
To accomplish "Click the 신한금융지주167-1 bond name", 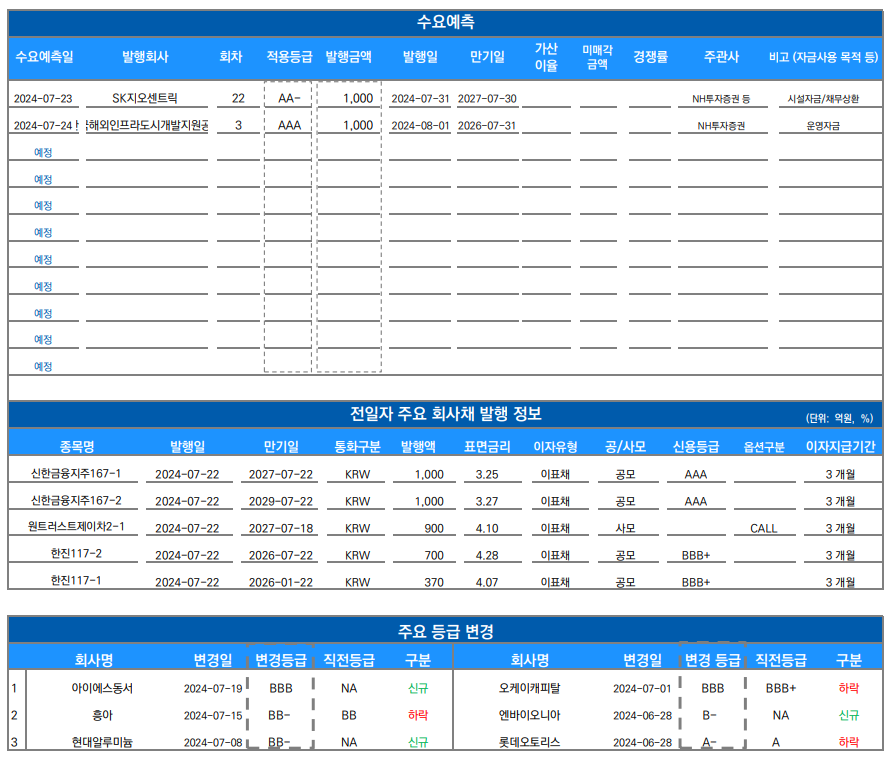I will 76,474.
